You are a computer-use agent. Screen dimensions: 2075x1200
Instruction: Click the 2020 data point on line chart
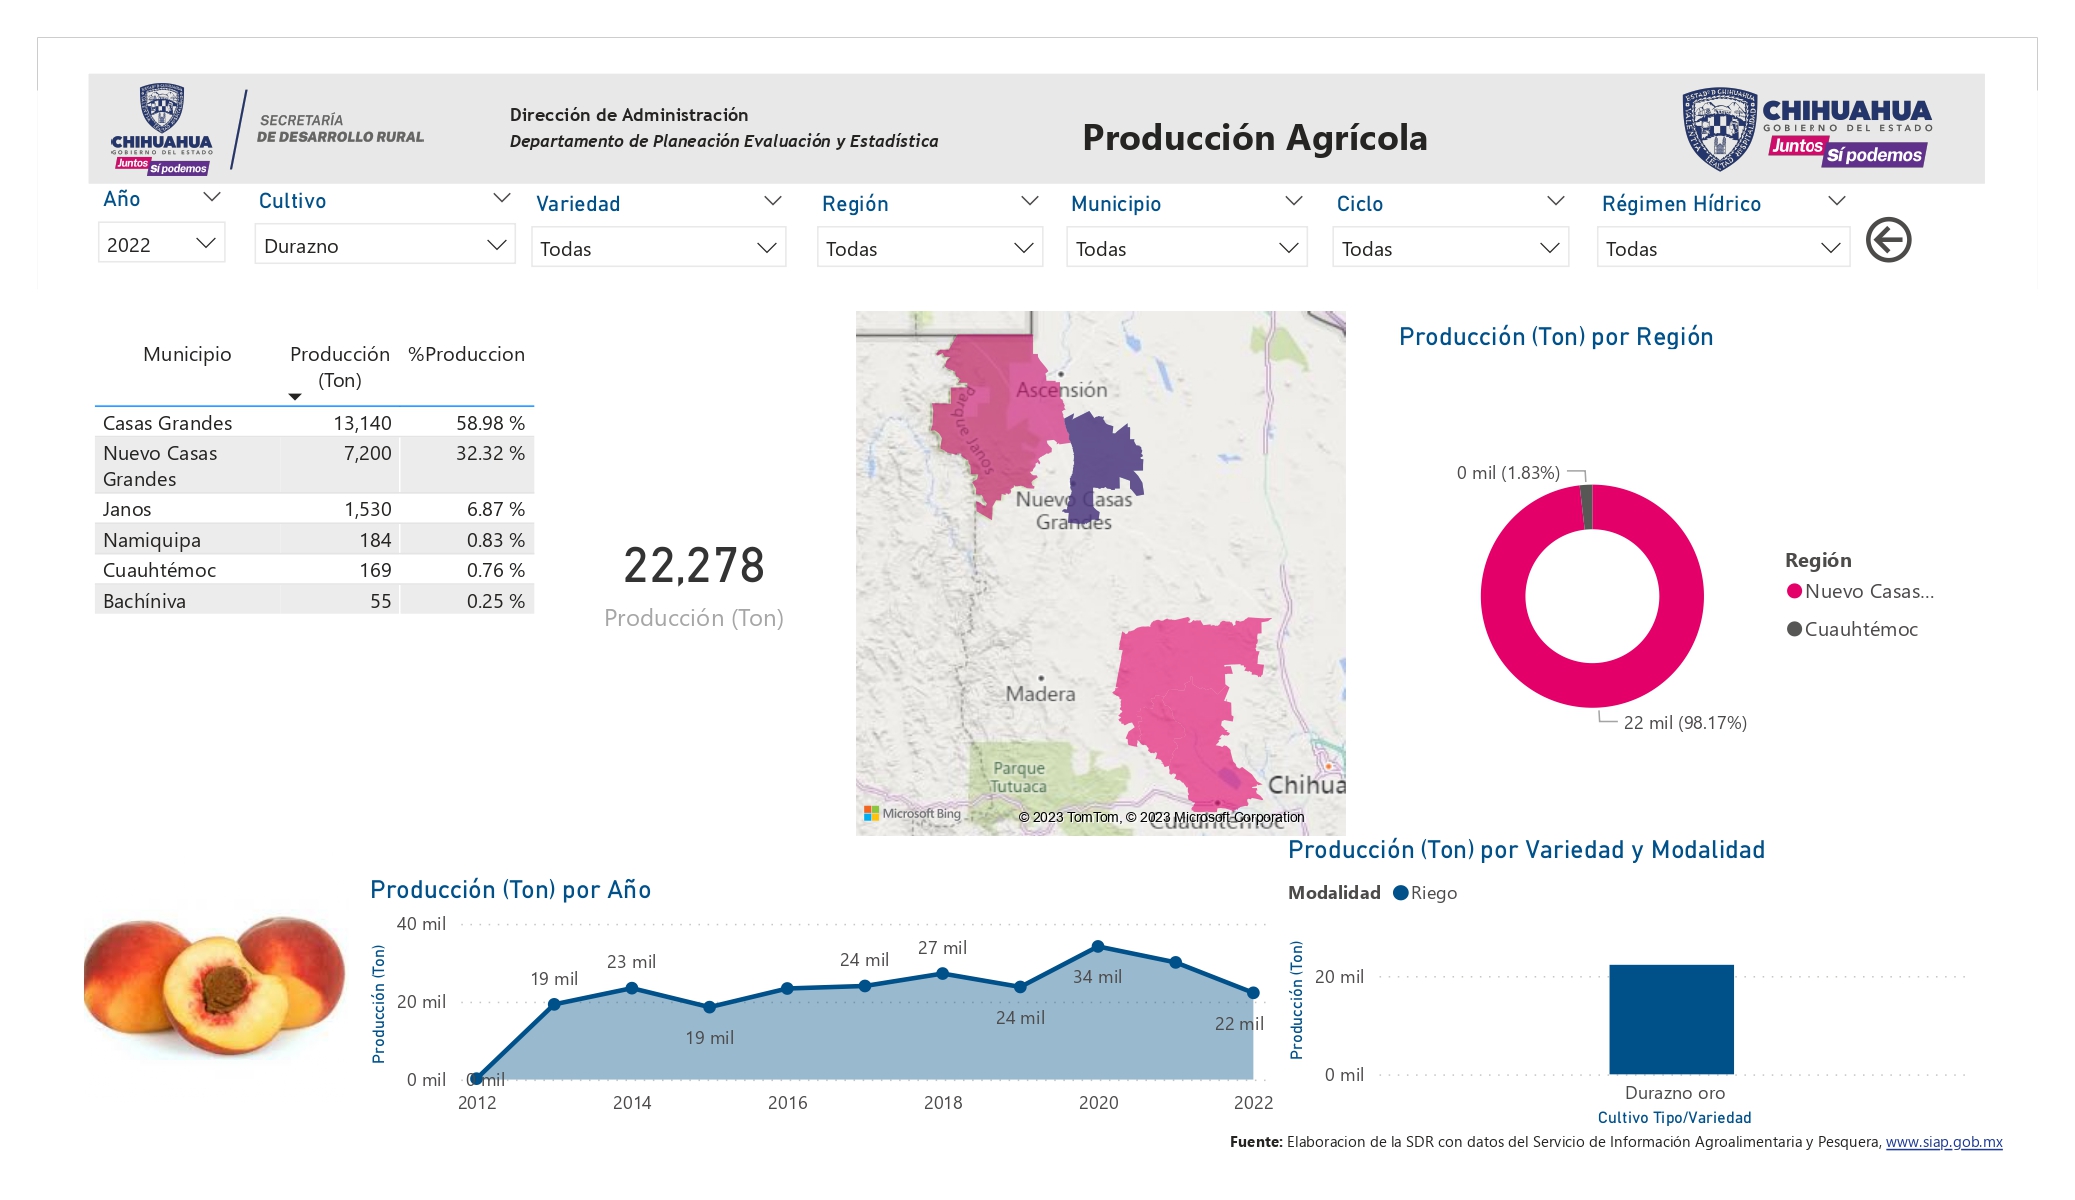(x=1098, y=946)
